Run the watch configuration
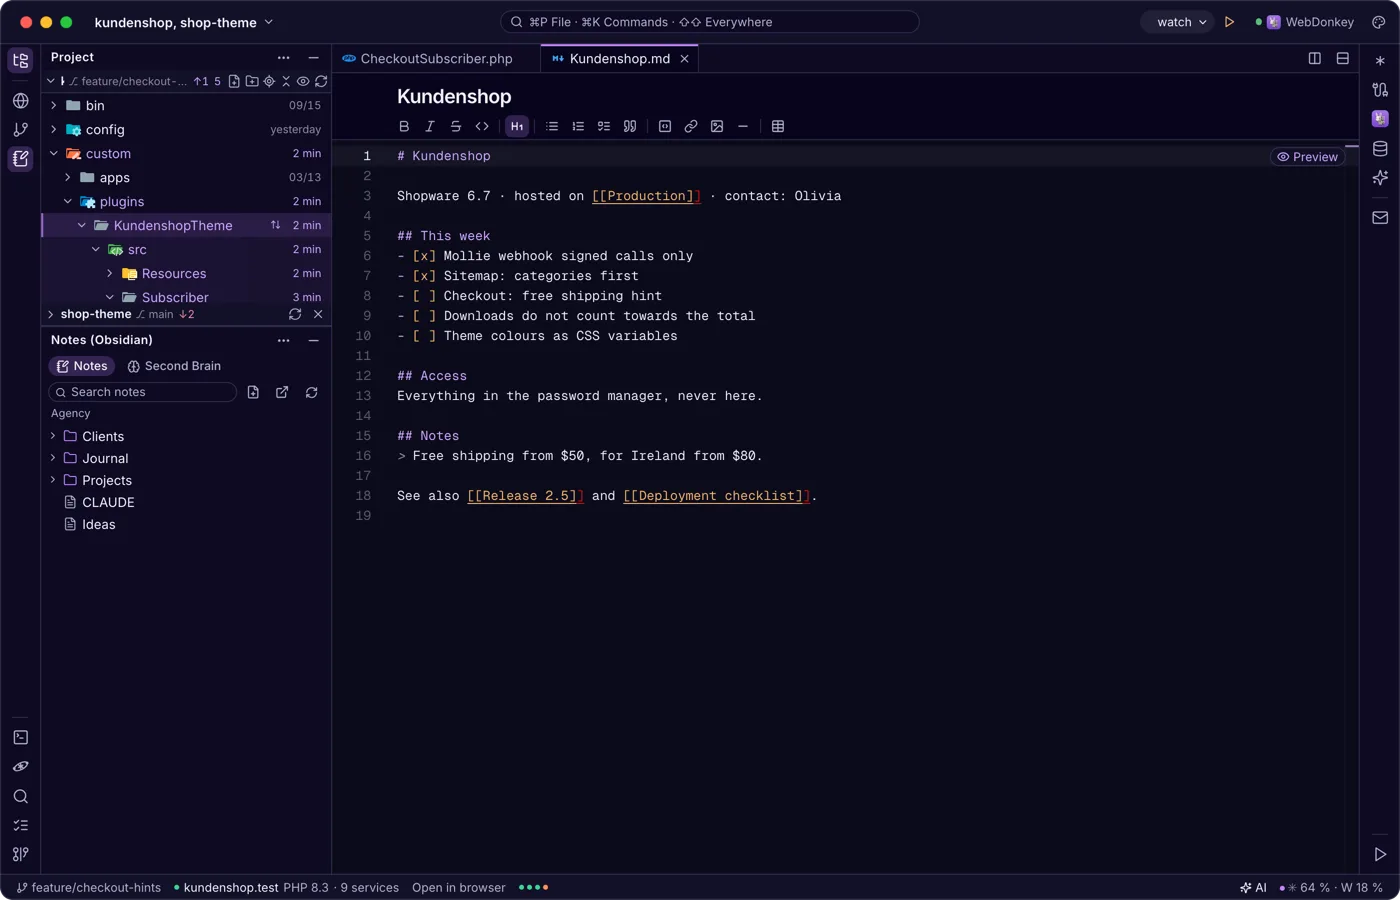 click(x=1230, y=22)
